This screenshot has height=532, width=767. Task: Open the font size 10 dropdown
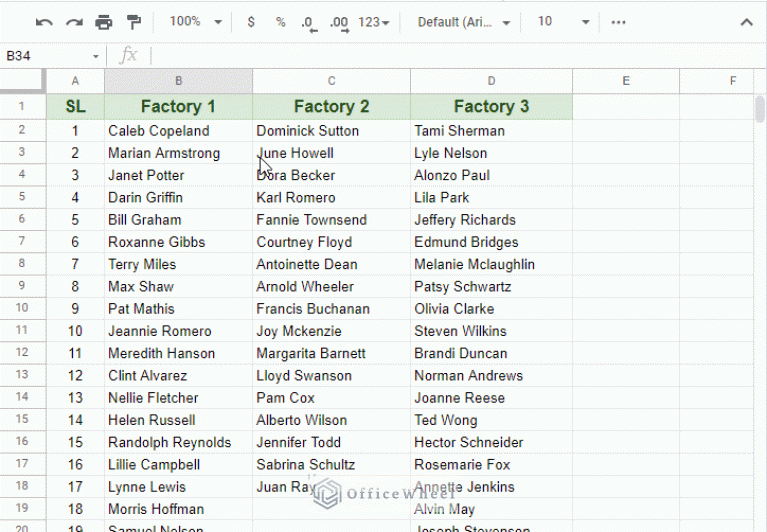pyautogui.click(x=563, y=22)
